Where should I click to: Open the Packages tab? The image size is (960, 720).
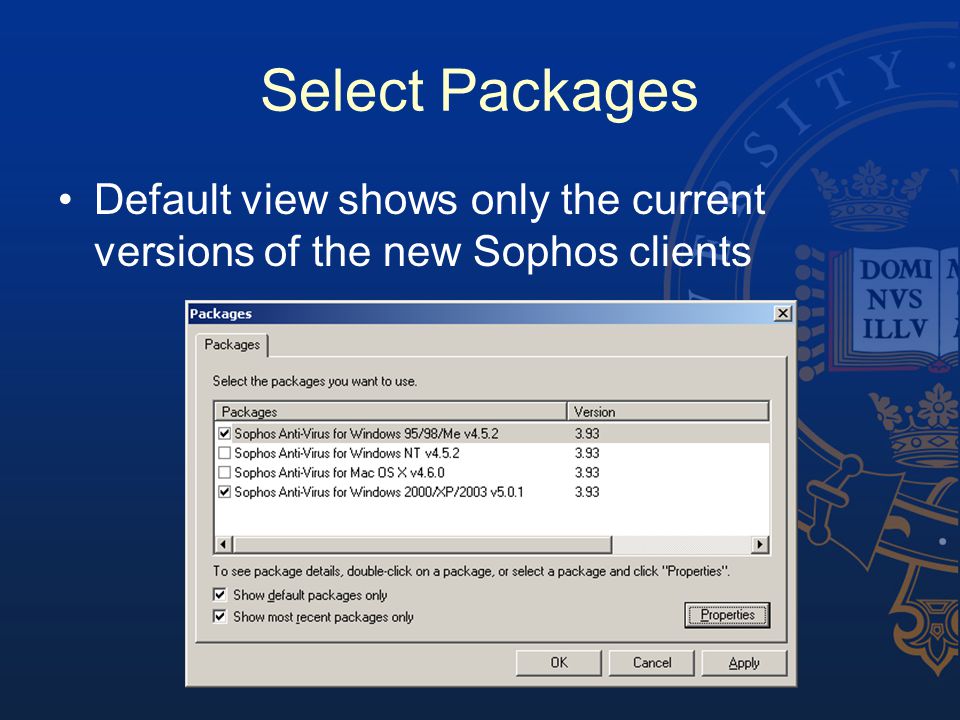tap(232, 345)
